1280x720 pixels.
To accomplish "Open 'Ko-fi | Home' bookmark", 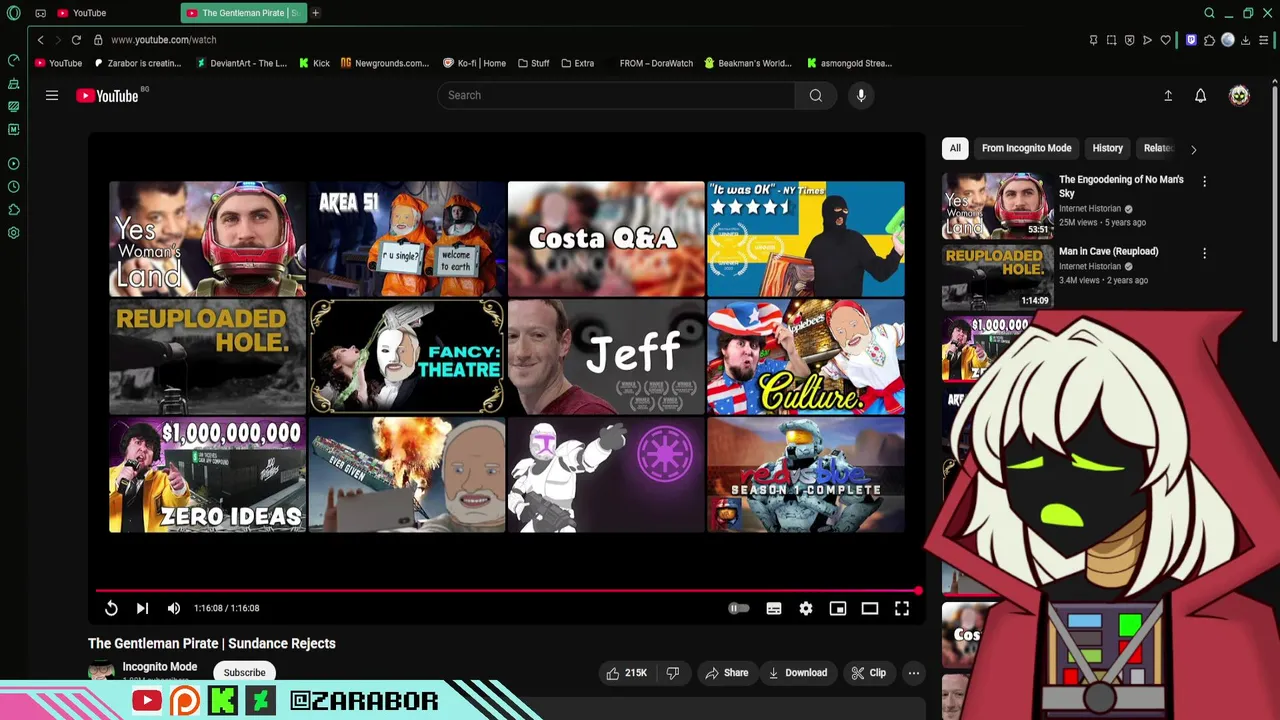I will (x=475, y=63).
